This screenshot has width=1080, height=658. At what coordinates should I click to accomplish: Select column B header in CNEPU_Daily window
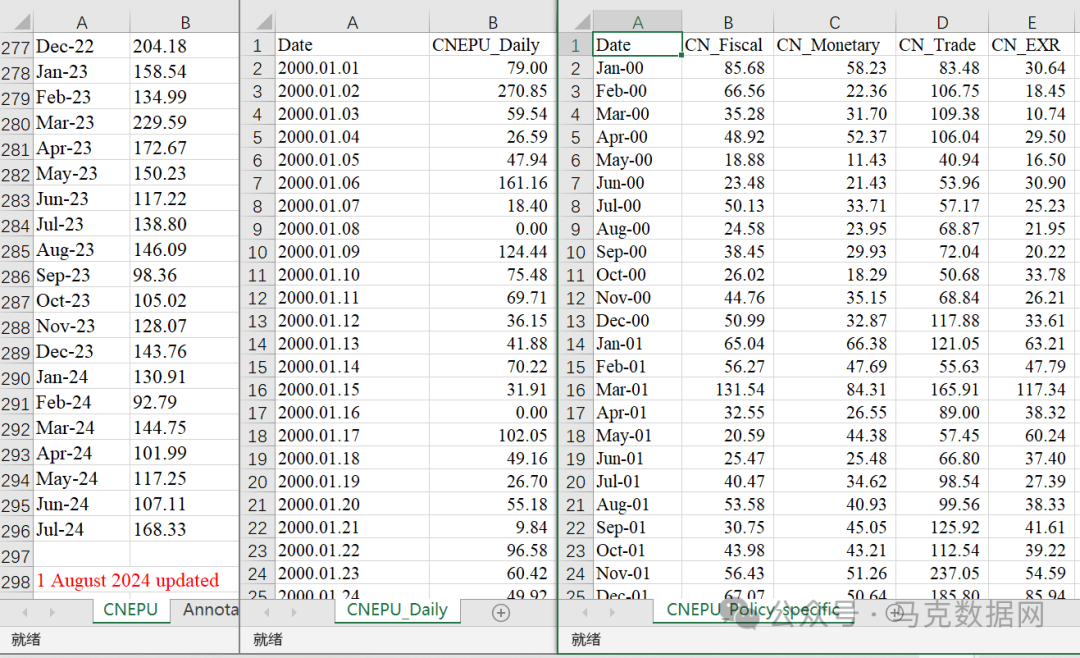(492, 23)
